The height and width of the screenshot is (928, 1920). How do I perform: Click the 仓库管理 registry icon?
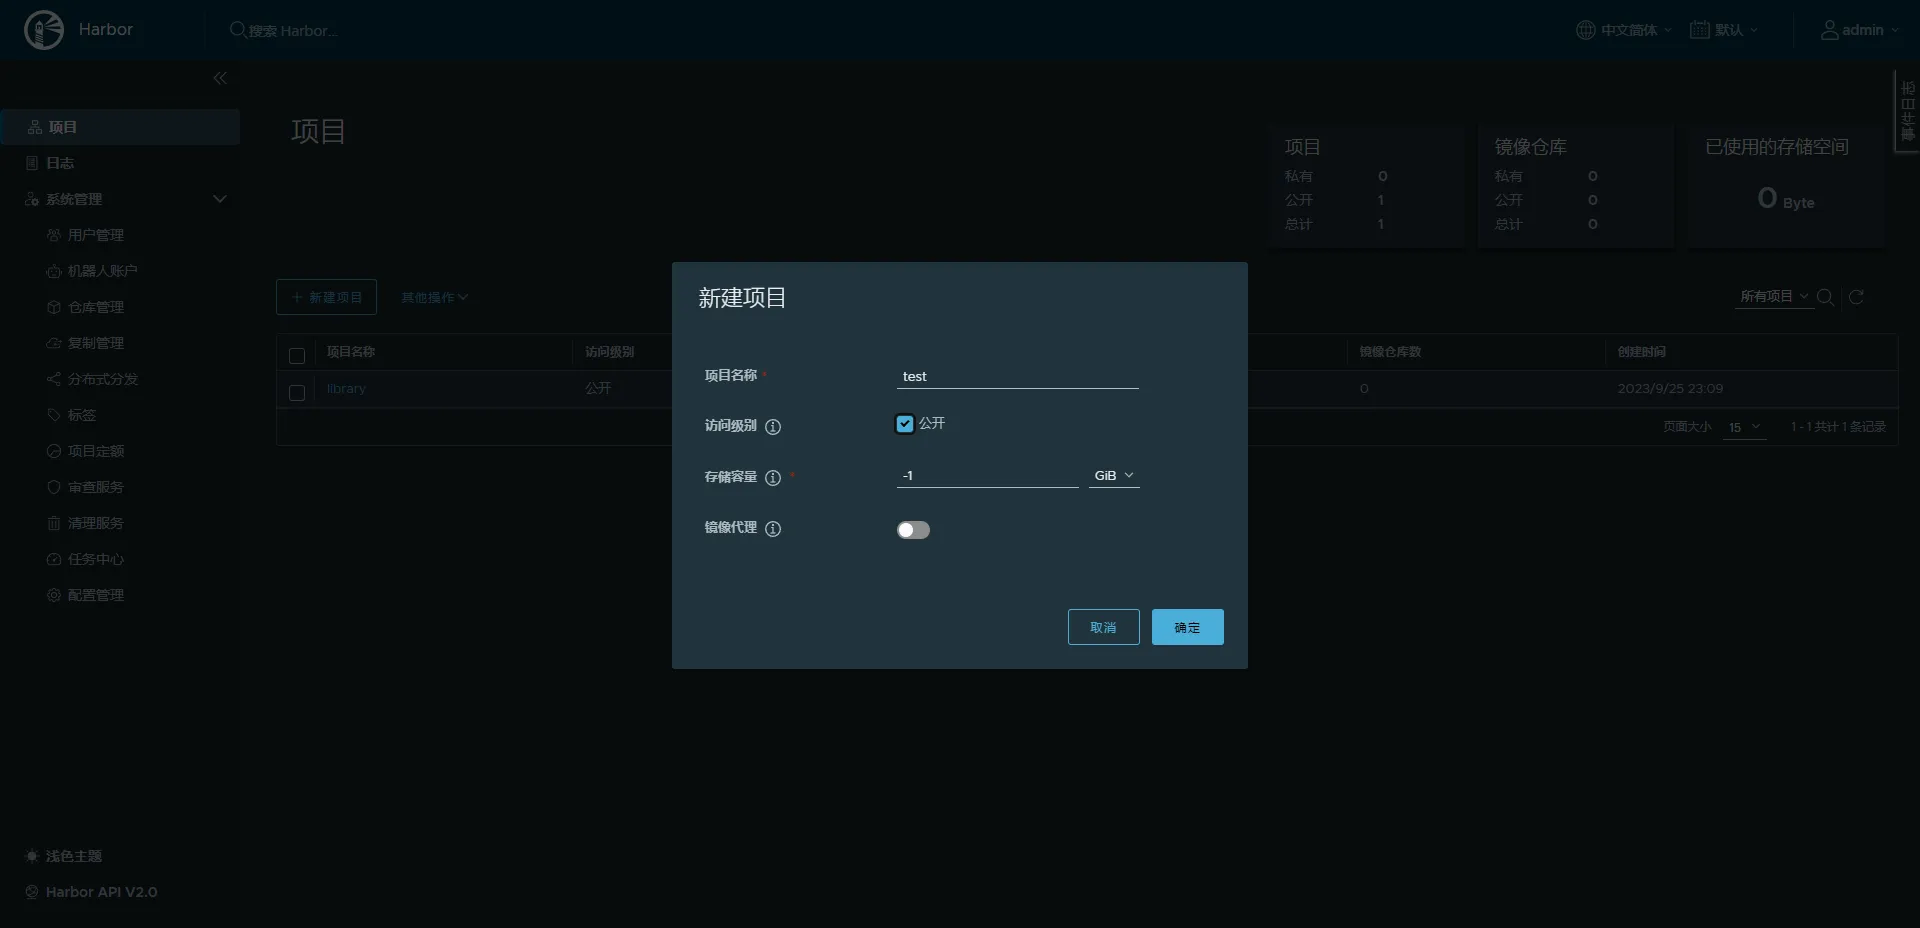[54, 307]
